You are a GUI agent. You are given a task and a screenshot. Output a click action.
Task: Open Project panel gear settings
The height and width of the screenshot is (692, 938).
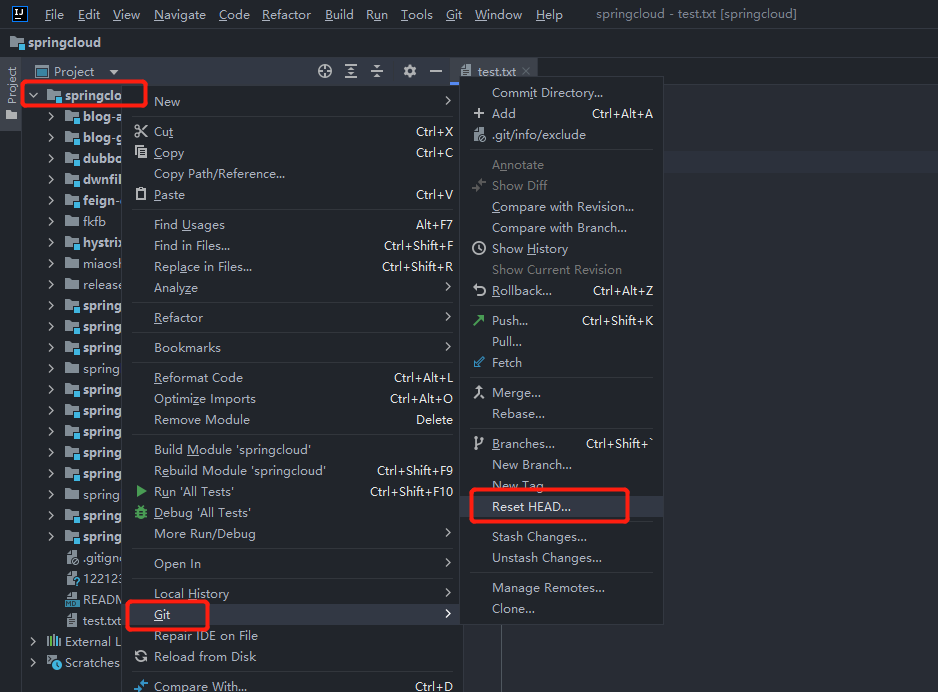point(409,71)
